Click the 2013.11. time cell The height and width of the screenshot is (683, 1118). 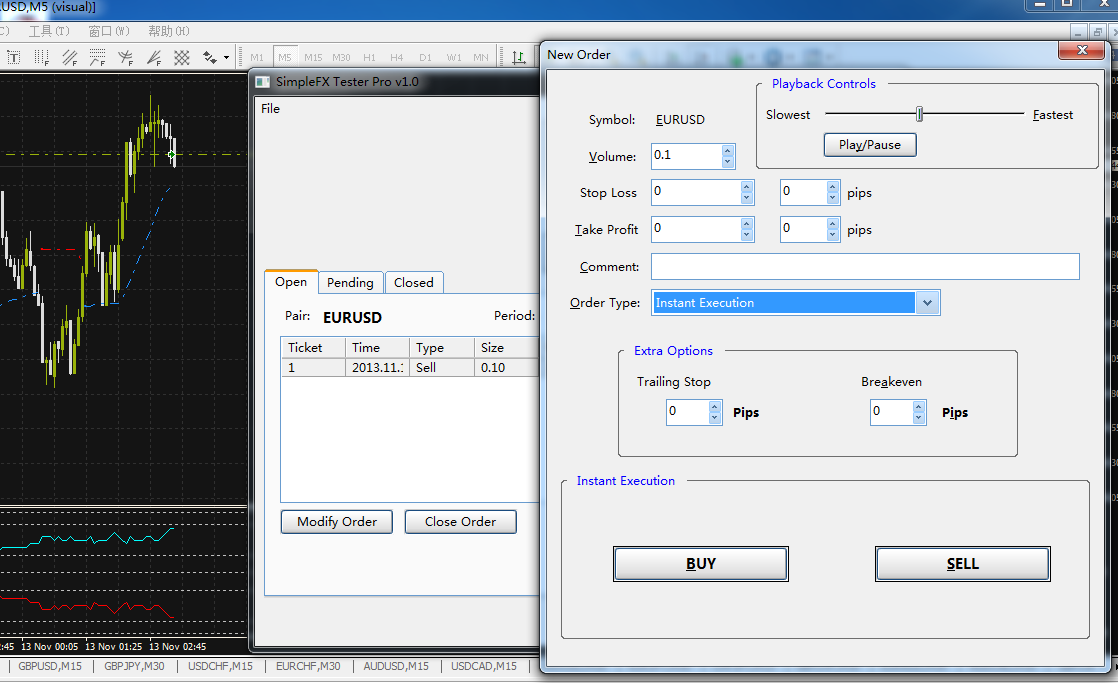377,367
